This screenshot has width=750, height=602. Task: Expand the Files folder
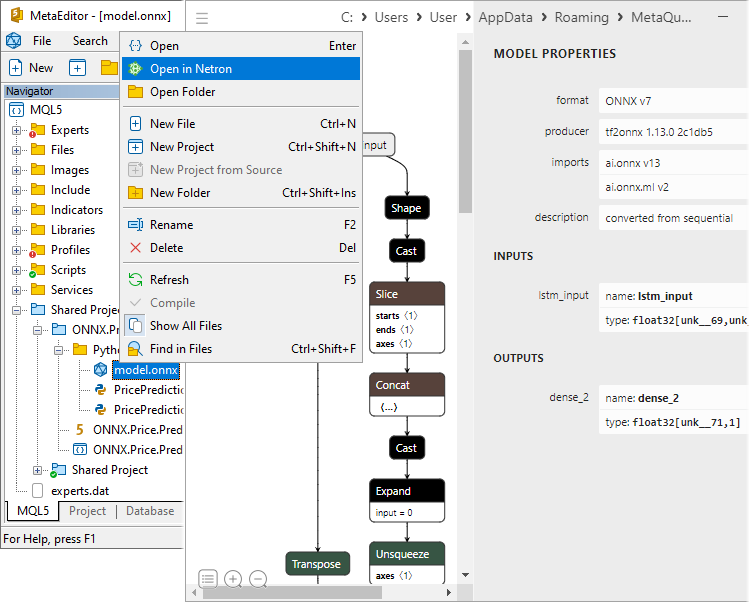point(16,150)
